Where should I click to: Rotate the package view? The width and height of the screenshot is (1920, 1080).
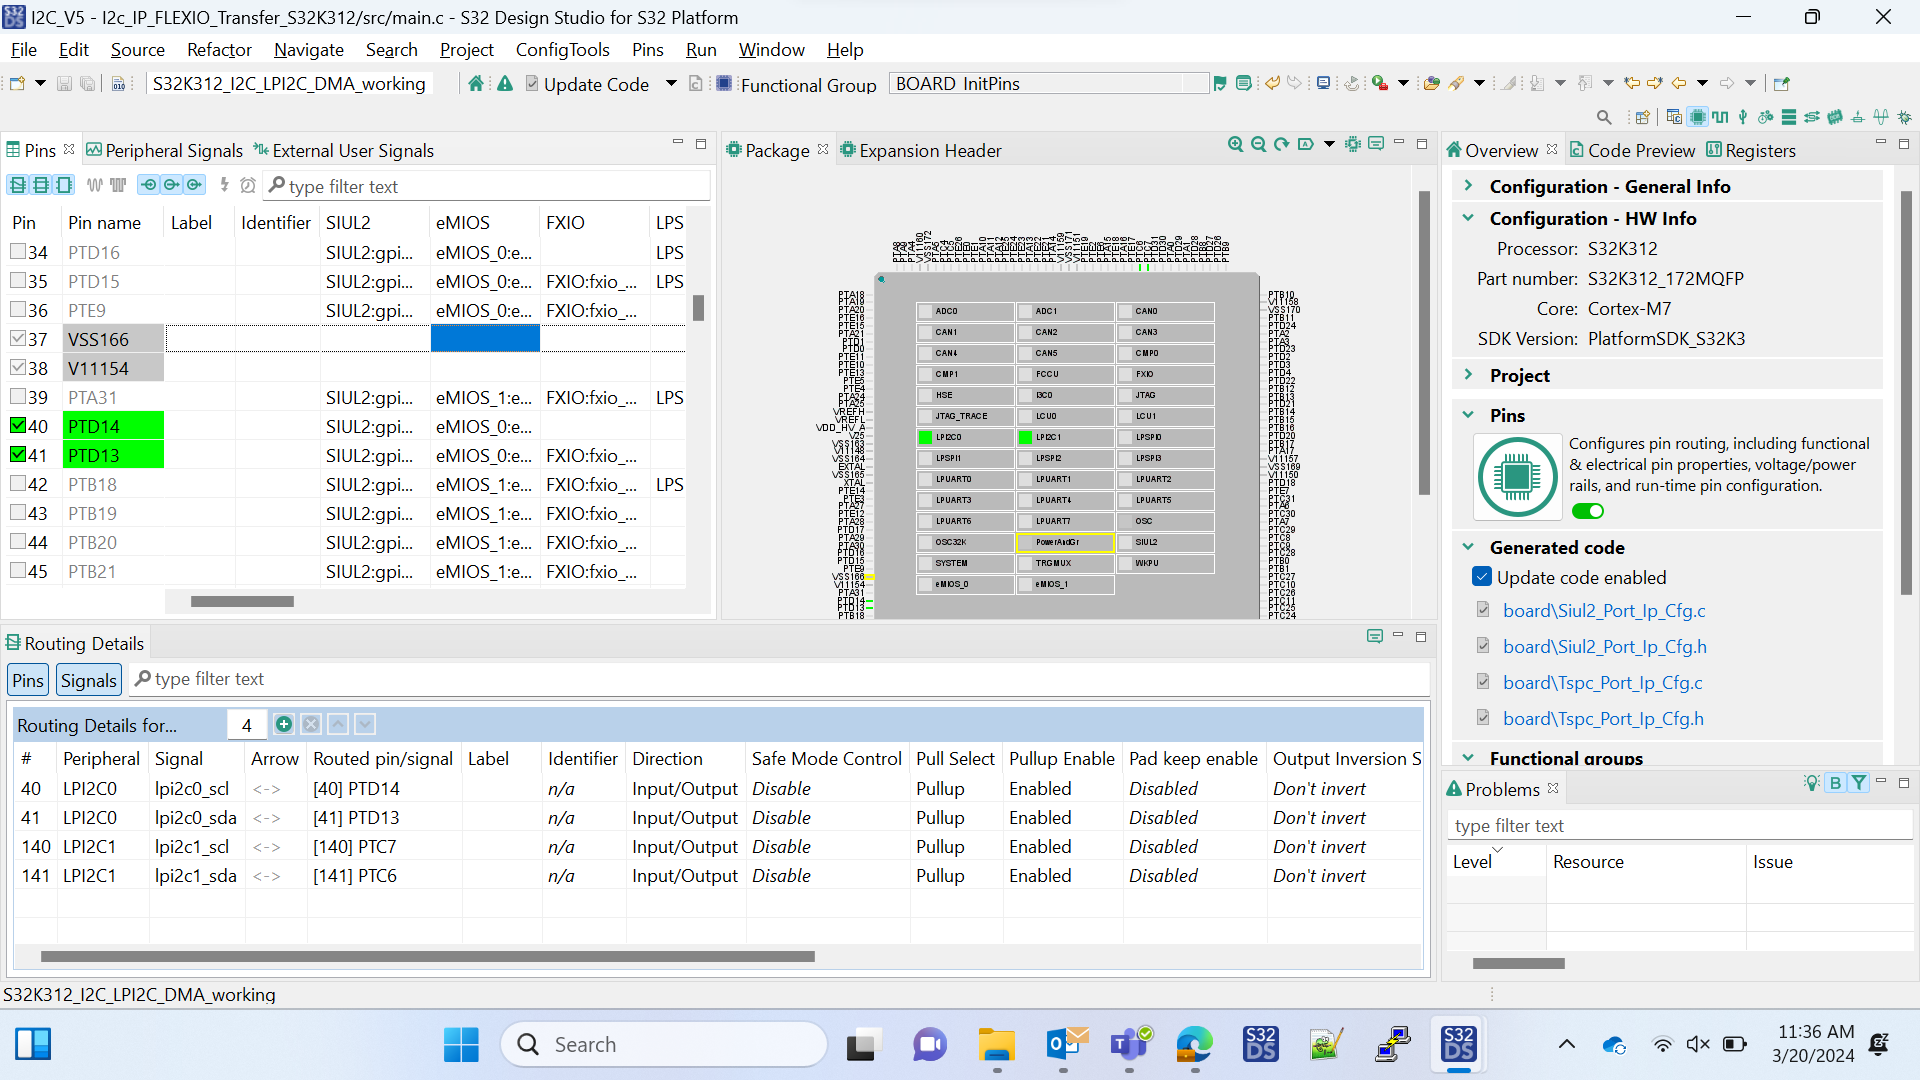coord(1281,144)
